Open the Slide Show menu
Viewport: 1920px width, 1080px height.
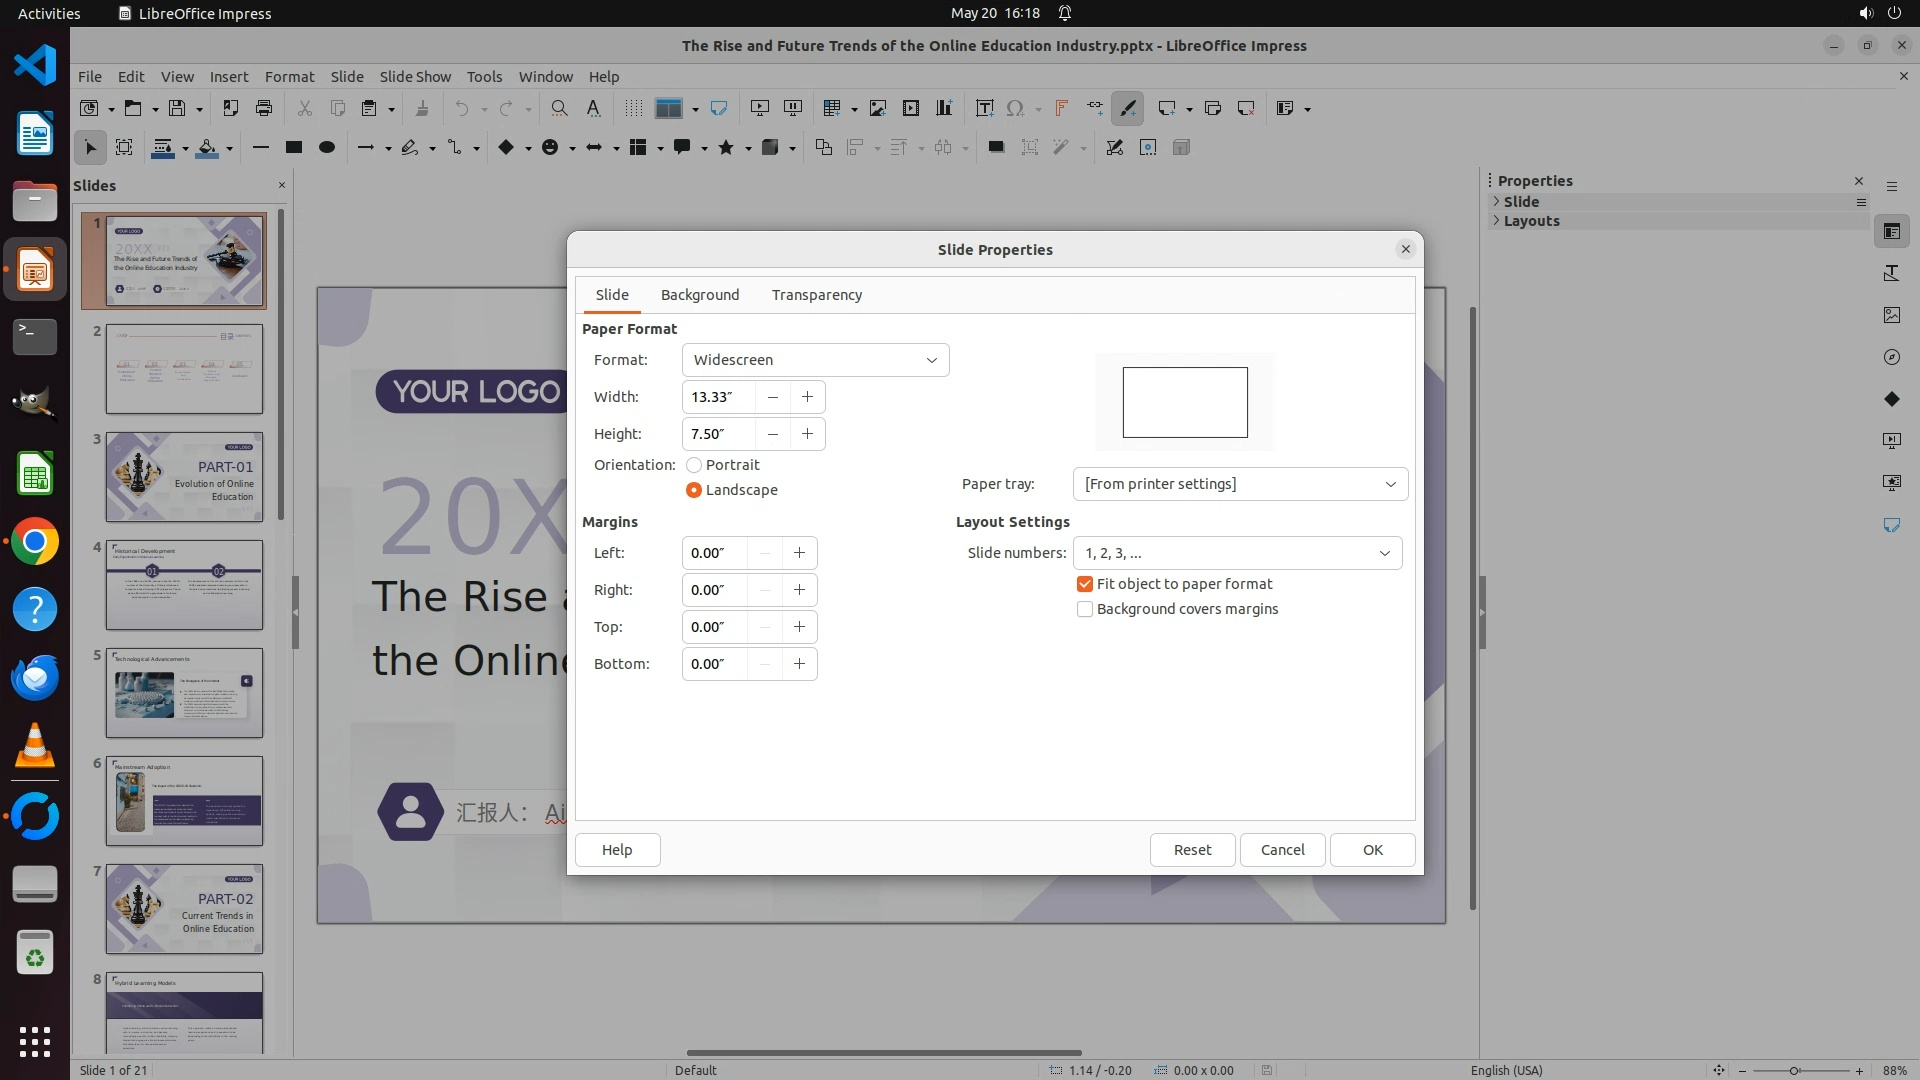[415, 77]
